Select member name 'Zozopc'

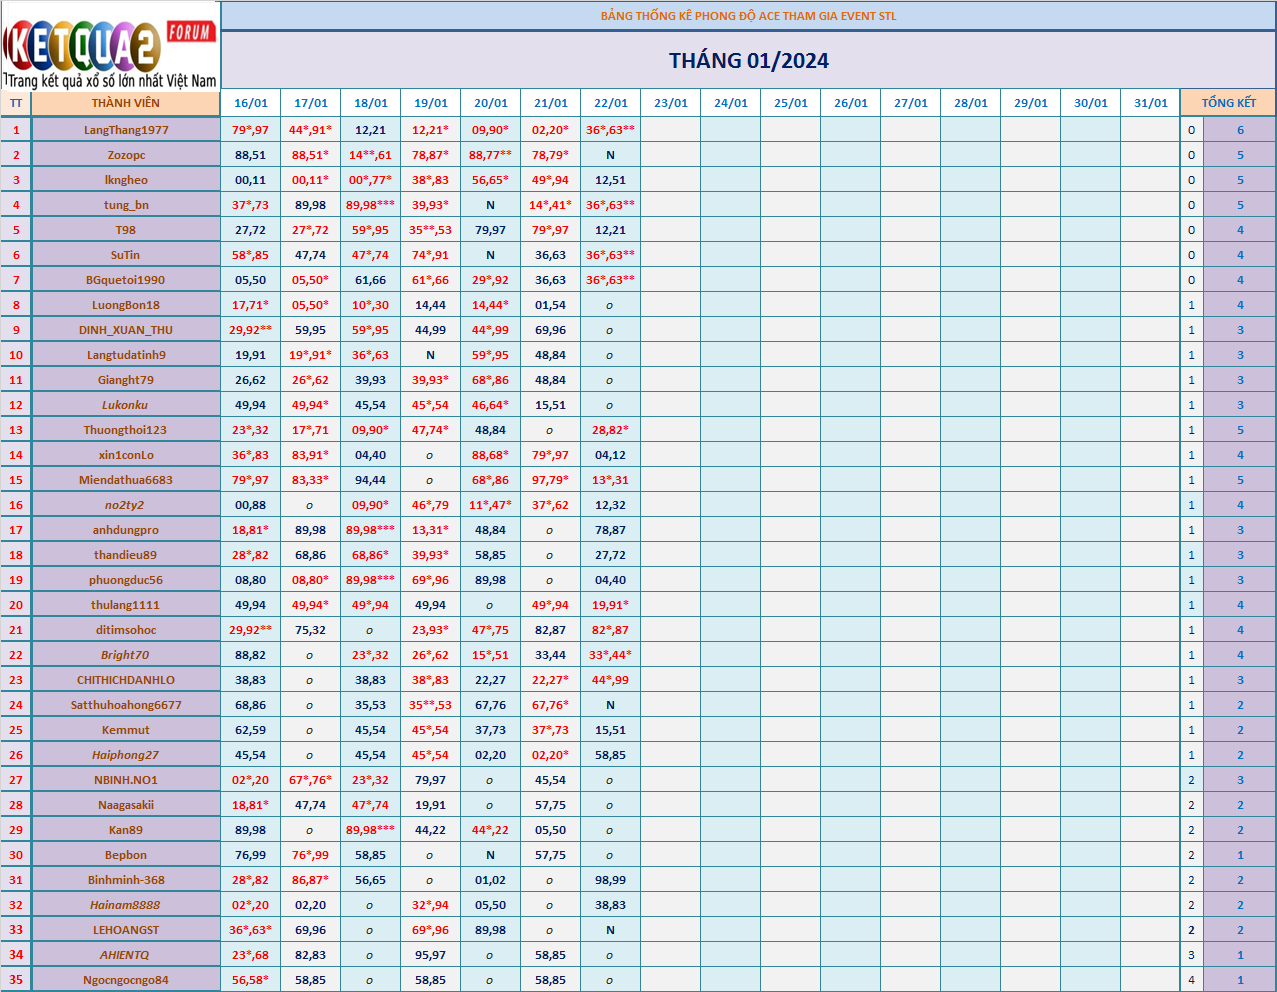pyautogui.click(x=126, y=155)
